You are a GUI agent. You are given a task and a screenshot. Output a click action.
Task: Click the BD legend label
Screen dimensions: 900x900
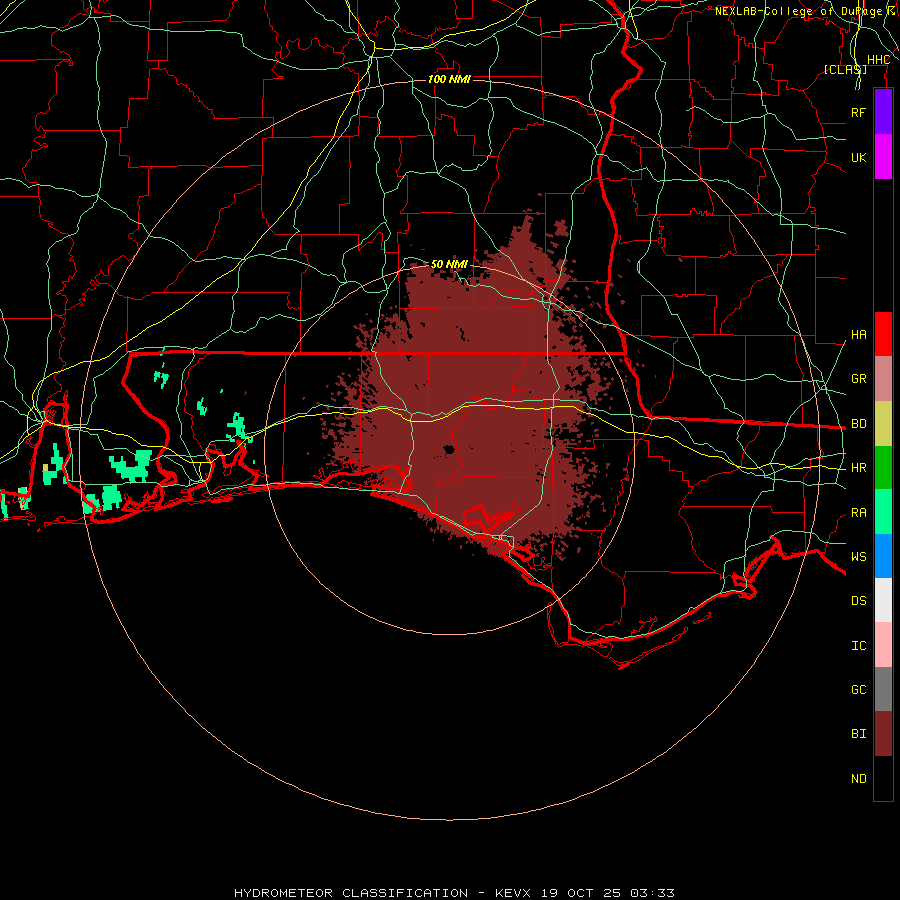click(x=858, y=424)
